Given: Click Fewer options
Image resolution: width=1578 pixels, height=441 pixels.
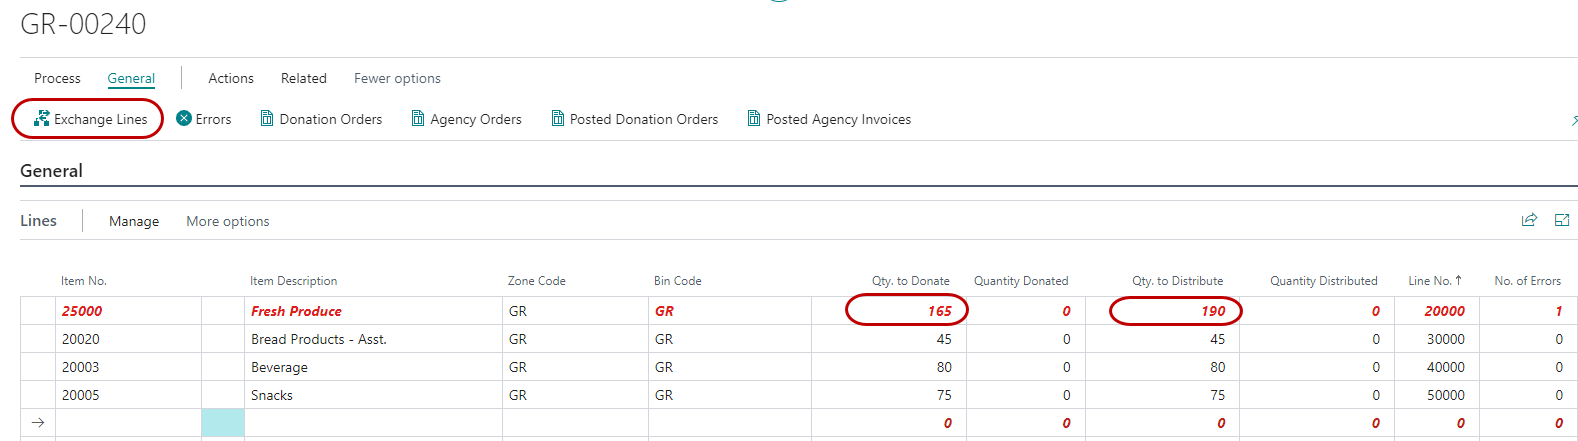Looking at the screenshot, I should coord(397,78).
